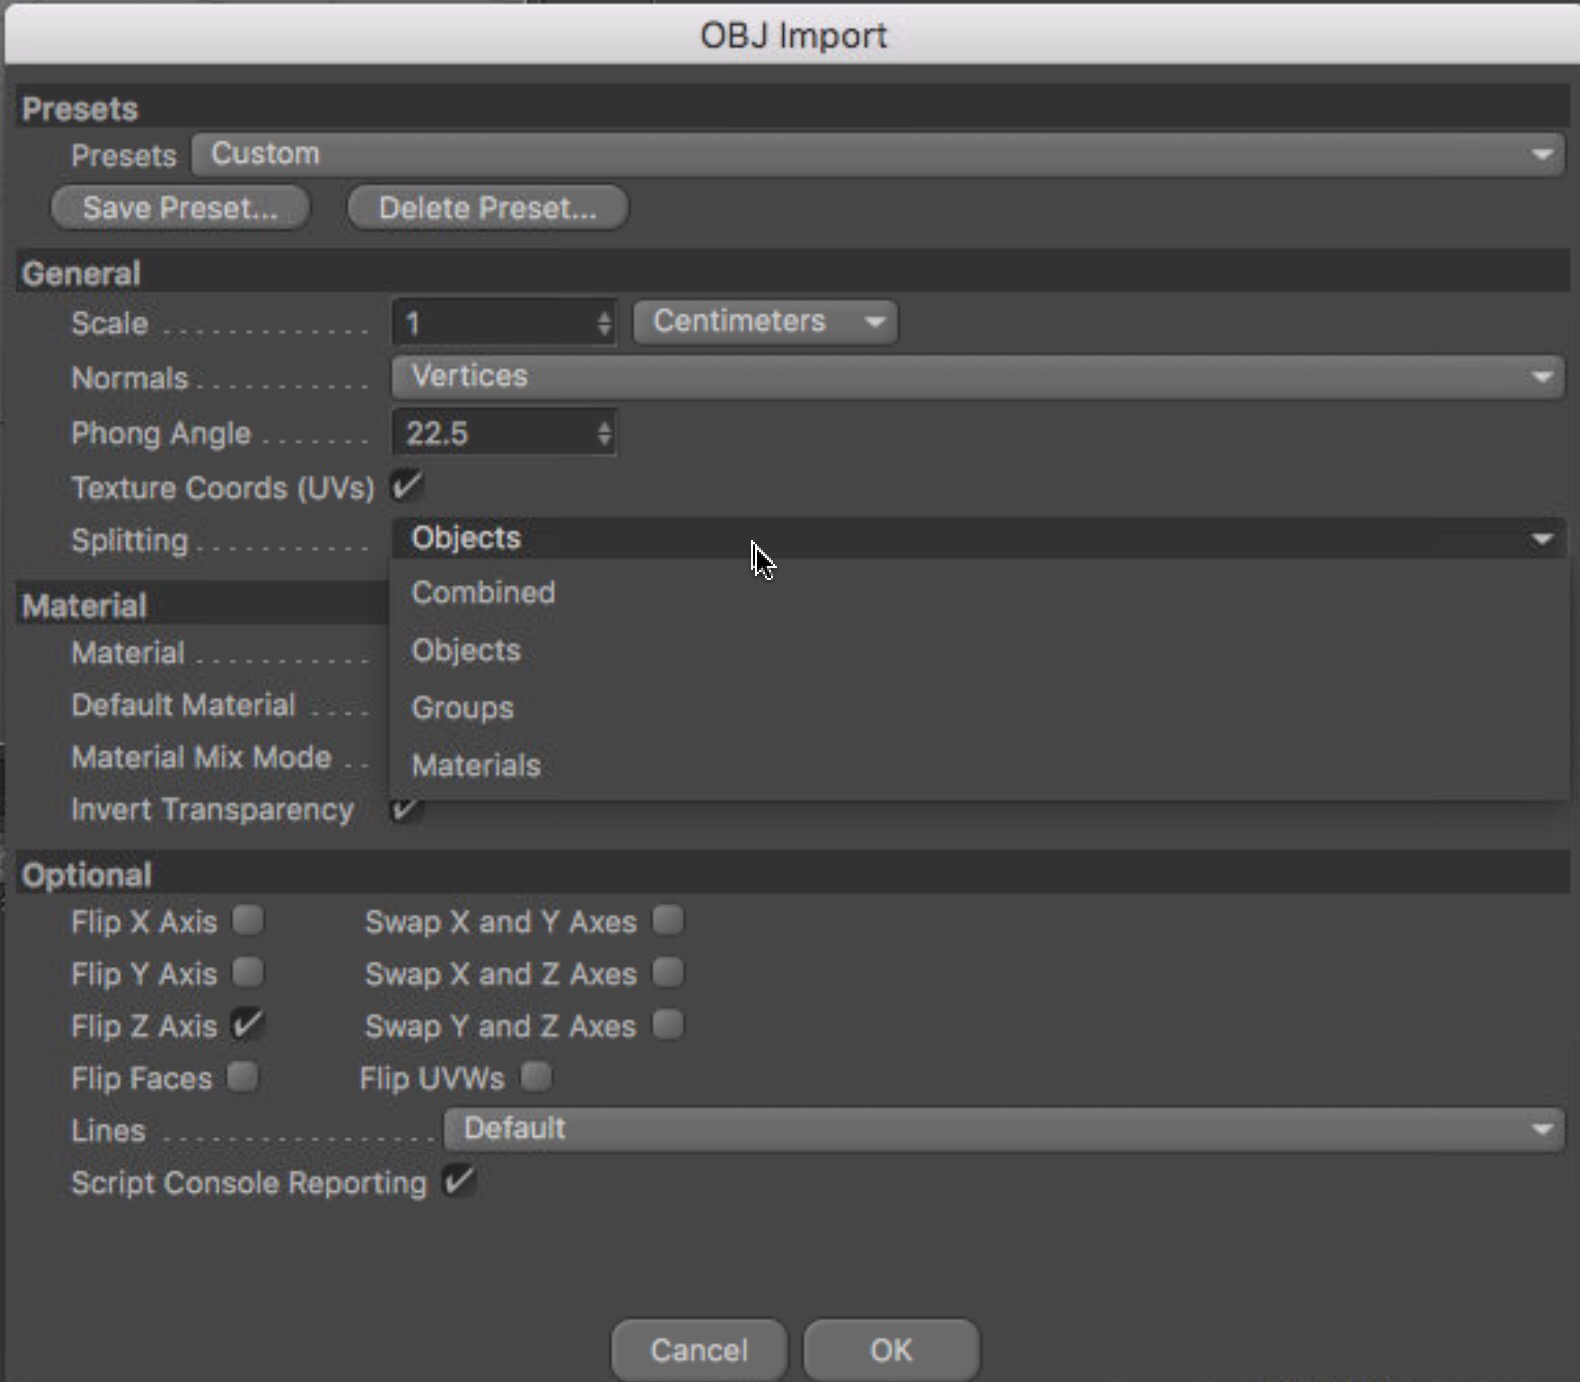Click the OK button
This screenshot has width=1580, height=1382.
click(891, 1350)
